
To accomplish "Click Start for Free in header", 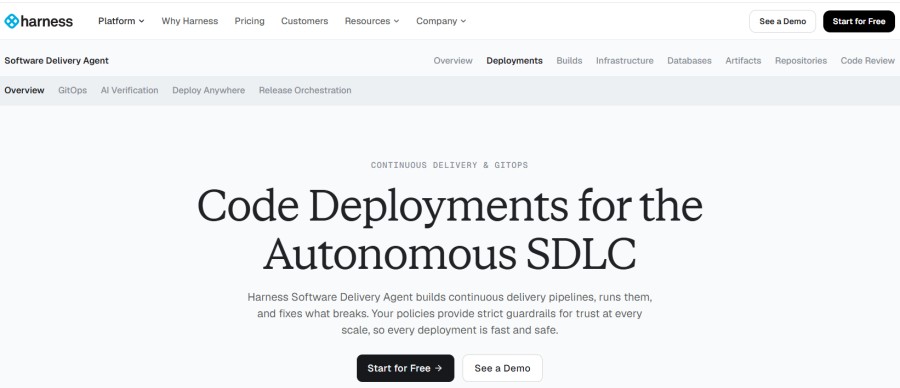I will point(859,21).
